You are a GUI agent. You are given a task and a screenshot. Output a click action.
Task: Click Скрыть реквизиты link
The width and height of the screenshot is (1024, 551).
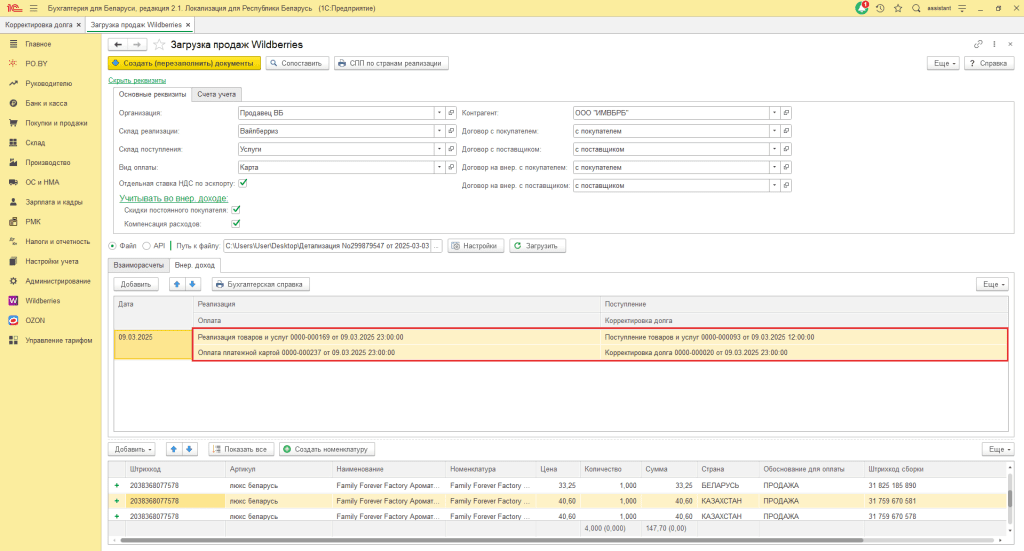click(x=137, y=80)
